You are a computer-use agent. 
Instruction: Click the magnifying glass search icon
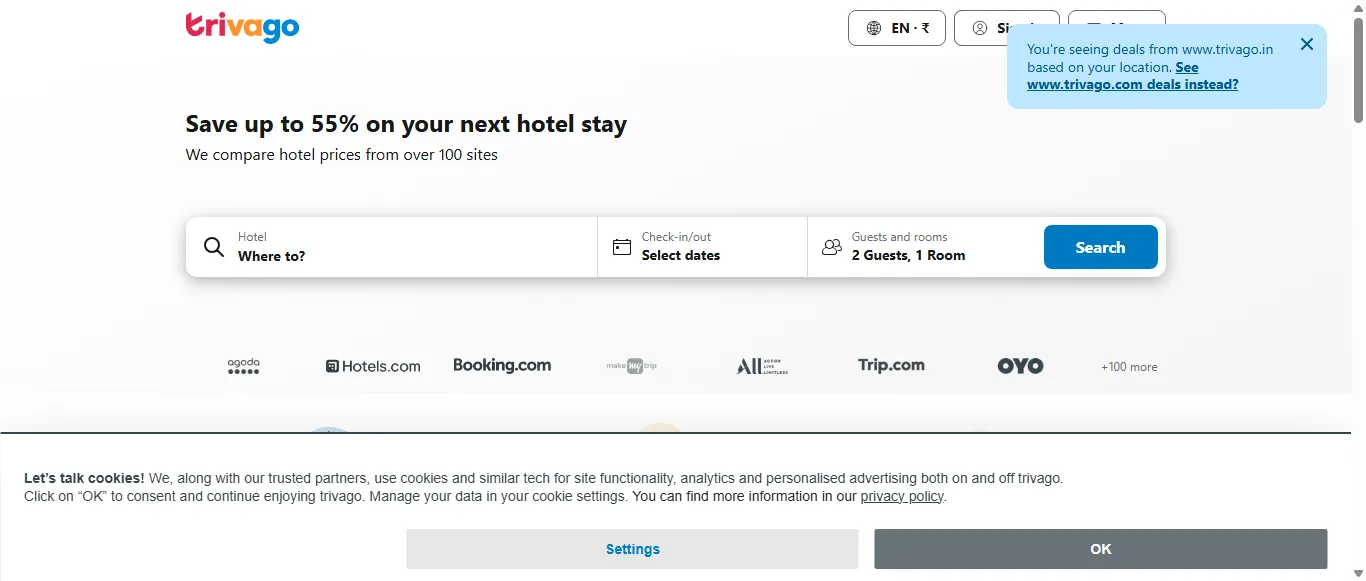pyautogui.click(x=214, y=247)
